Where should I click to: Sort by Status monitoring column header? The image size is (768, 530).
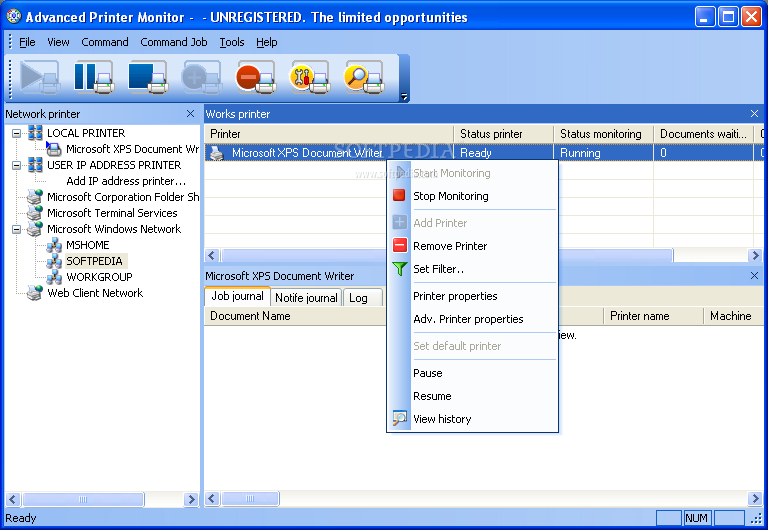(x=603, y=134)
